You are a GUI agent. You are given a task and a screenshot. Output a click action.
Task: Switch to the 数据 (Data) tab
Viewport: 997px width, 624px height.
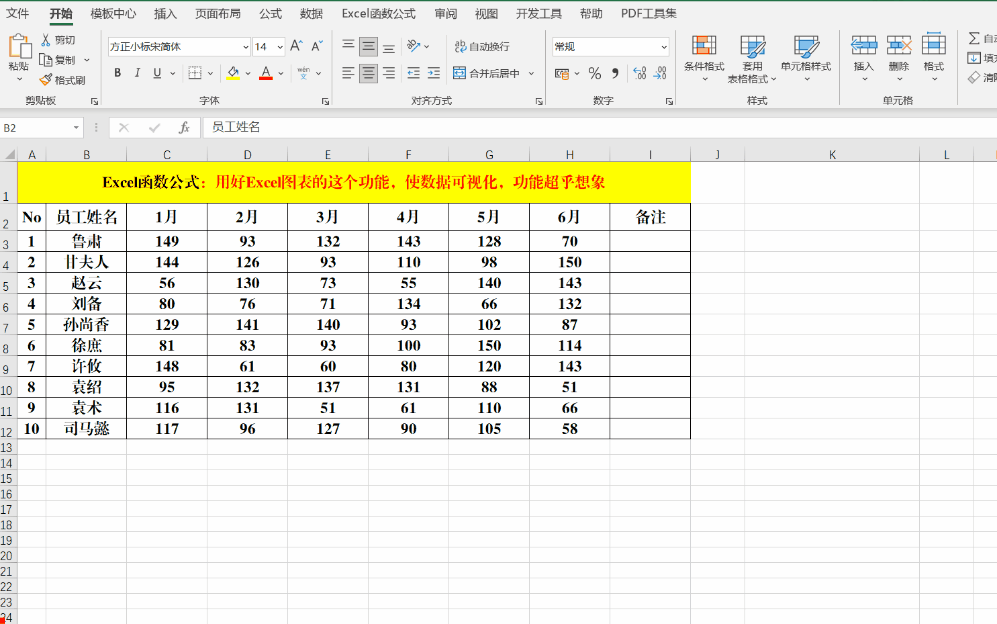(311, 13)
